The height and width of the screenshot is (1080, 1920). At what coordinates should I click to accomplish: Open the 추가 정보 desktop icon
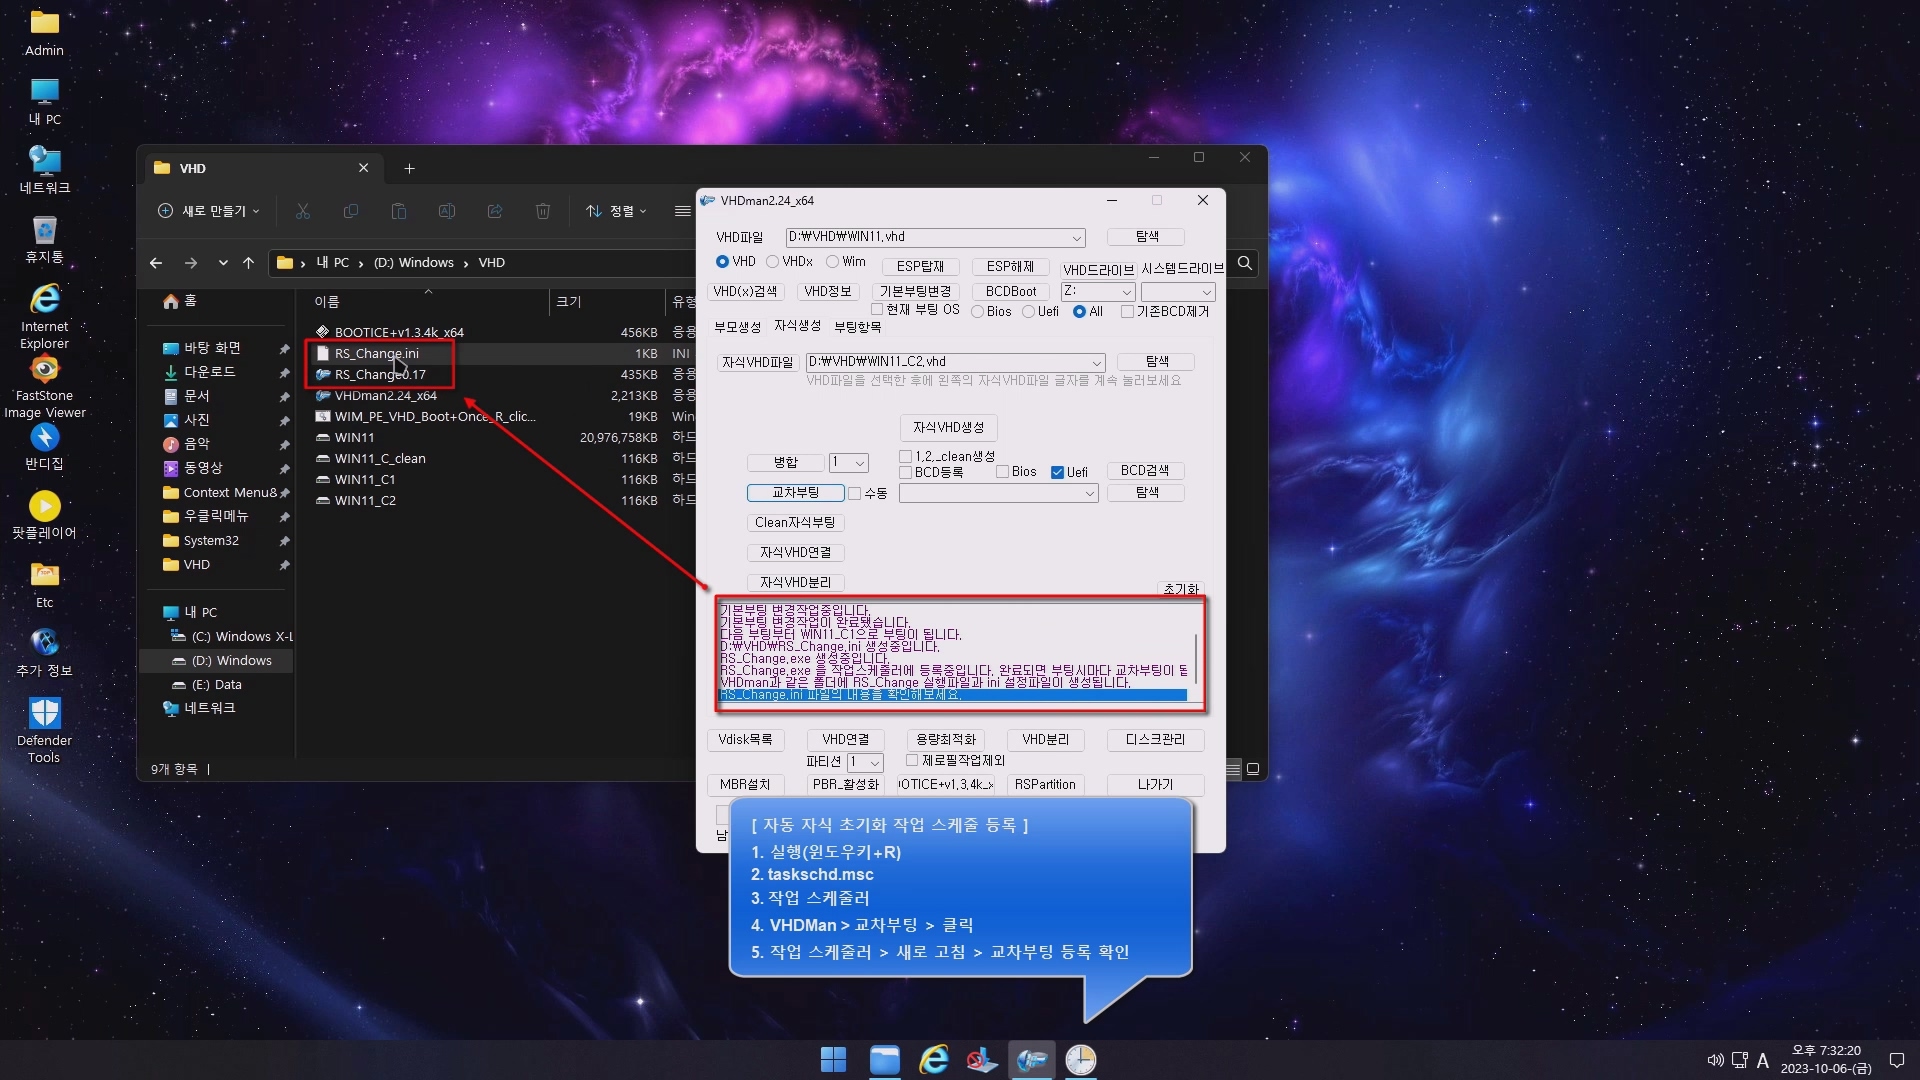(x=44, y=653)
